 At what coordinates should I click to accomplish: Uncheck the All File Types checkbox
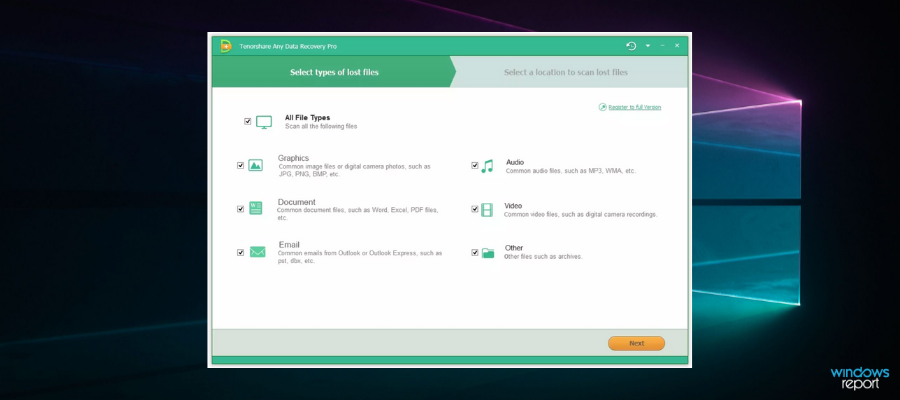247,122
